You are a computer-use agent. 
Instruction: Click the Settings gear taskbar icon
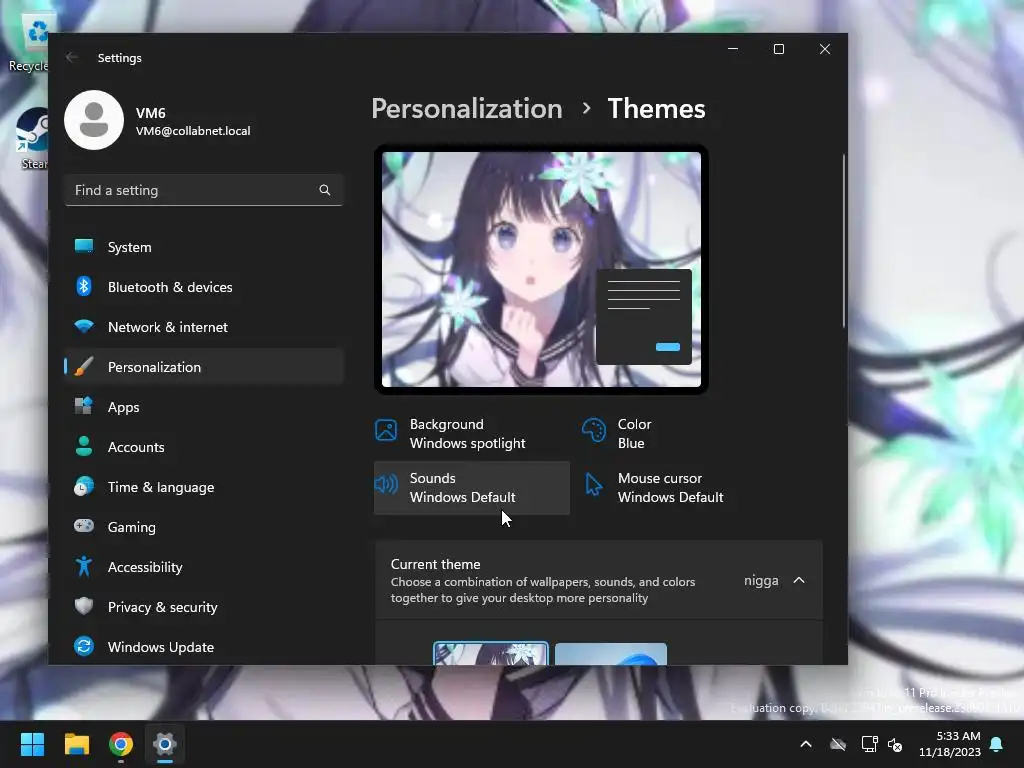point(165,744)
